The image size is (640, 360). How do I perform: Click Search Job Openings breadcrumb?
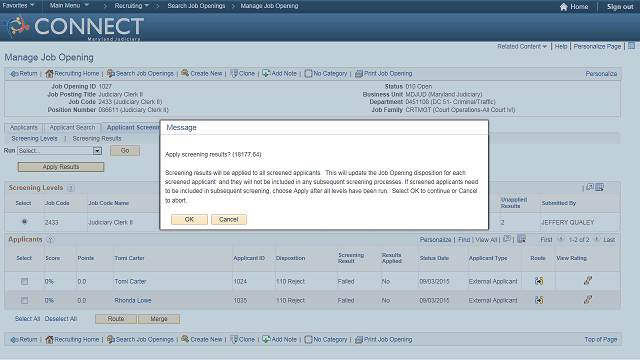pyautogui.click(x=196, y=6)
